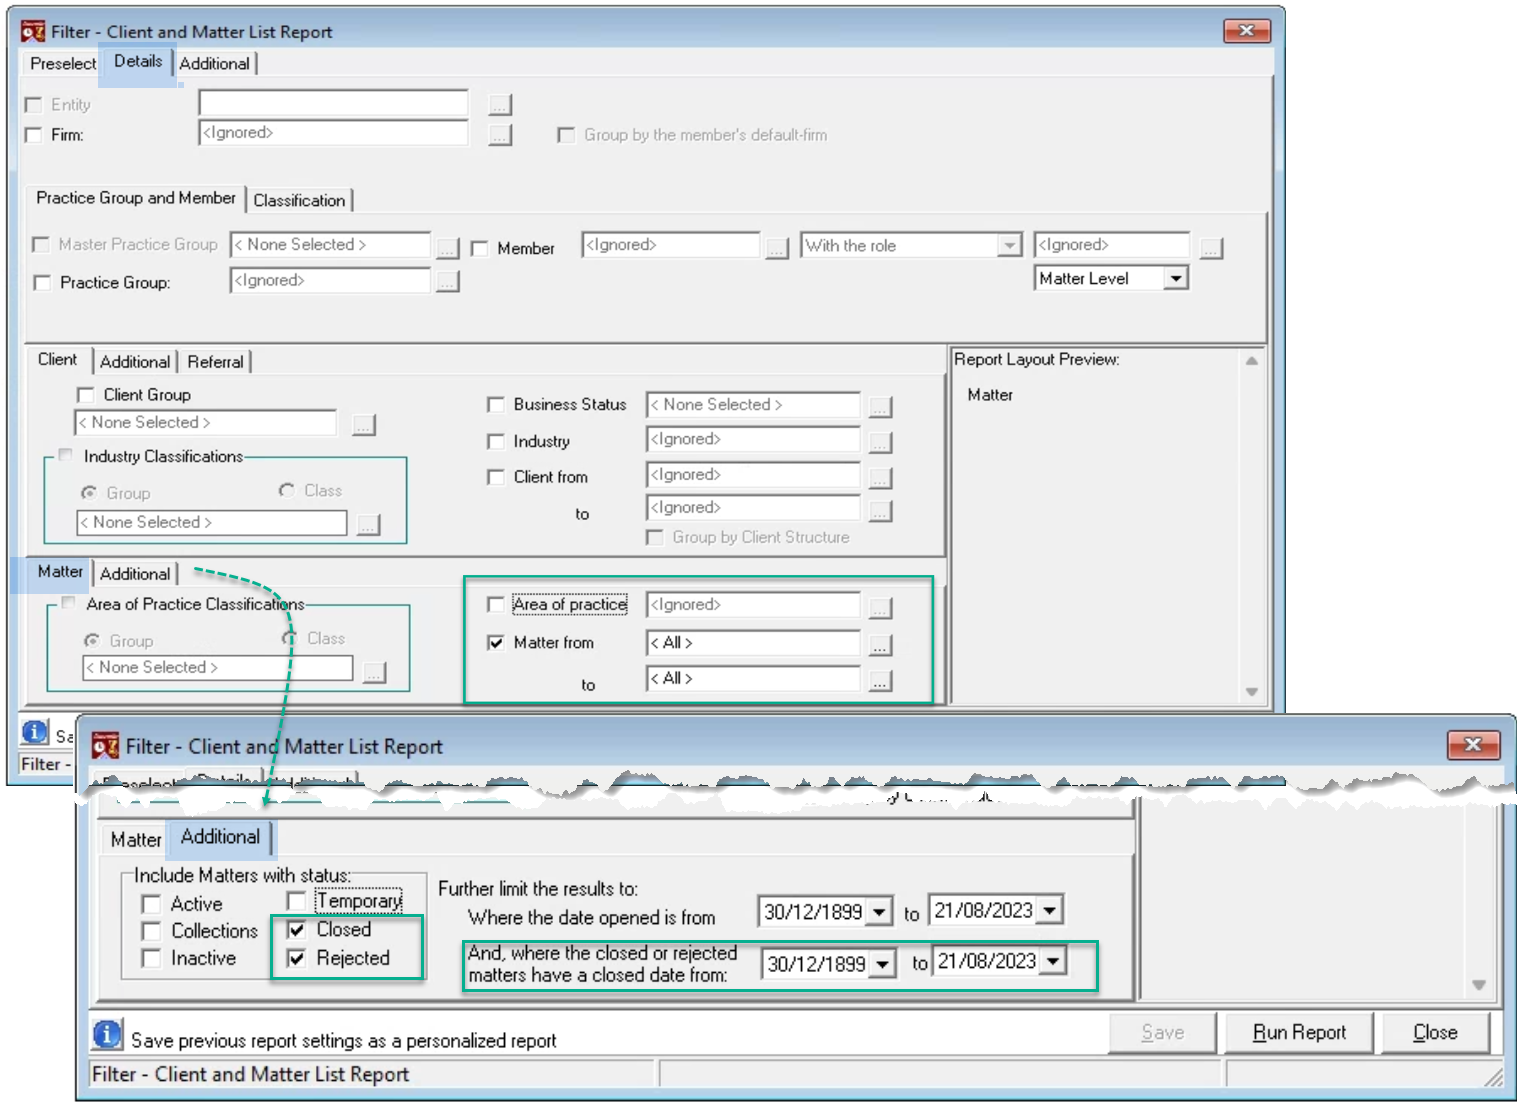Click browse button next to Firm field
Image resolution: width=1517 pixels, height=1108 pixels.
point(500,134)
